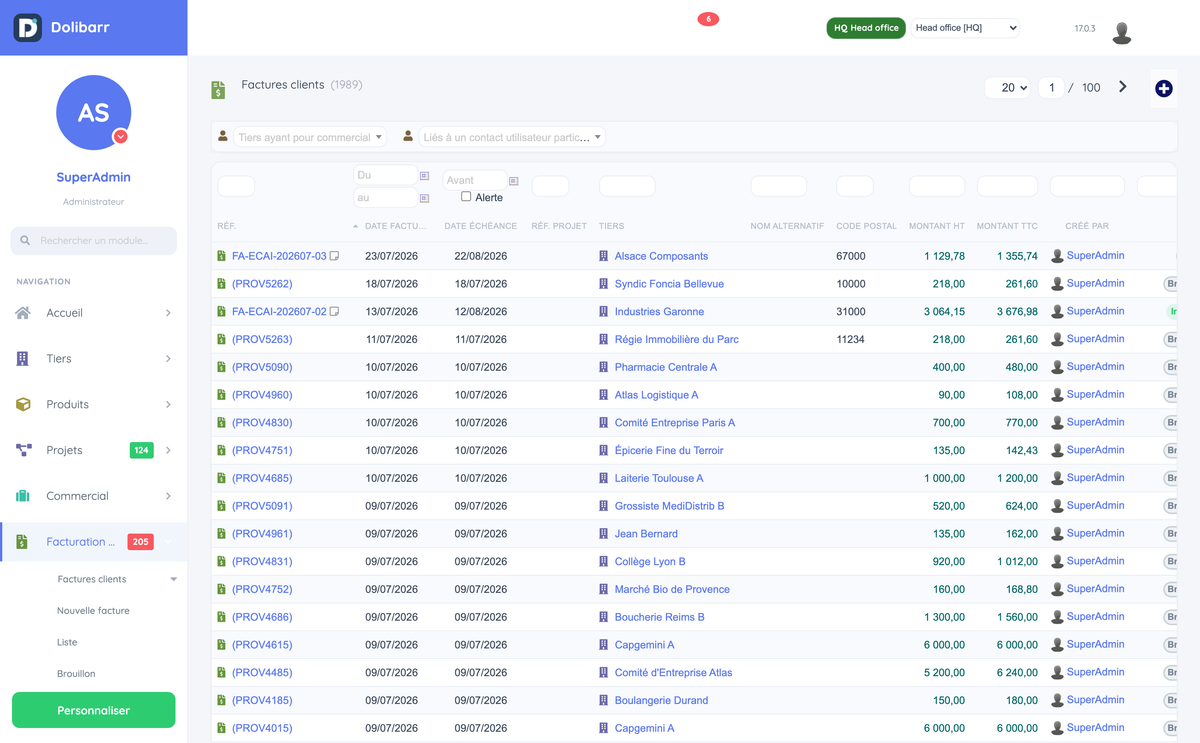Open Liste submenu item
The image size is (1200, 743).
(x=67, y=642)
